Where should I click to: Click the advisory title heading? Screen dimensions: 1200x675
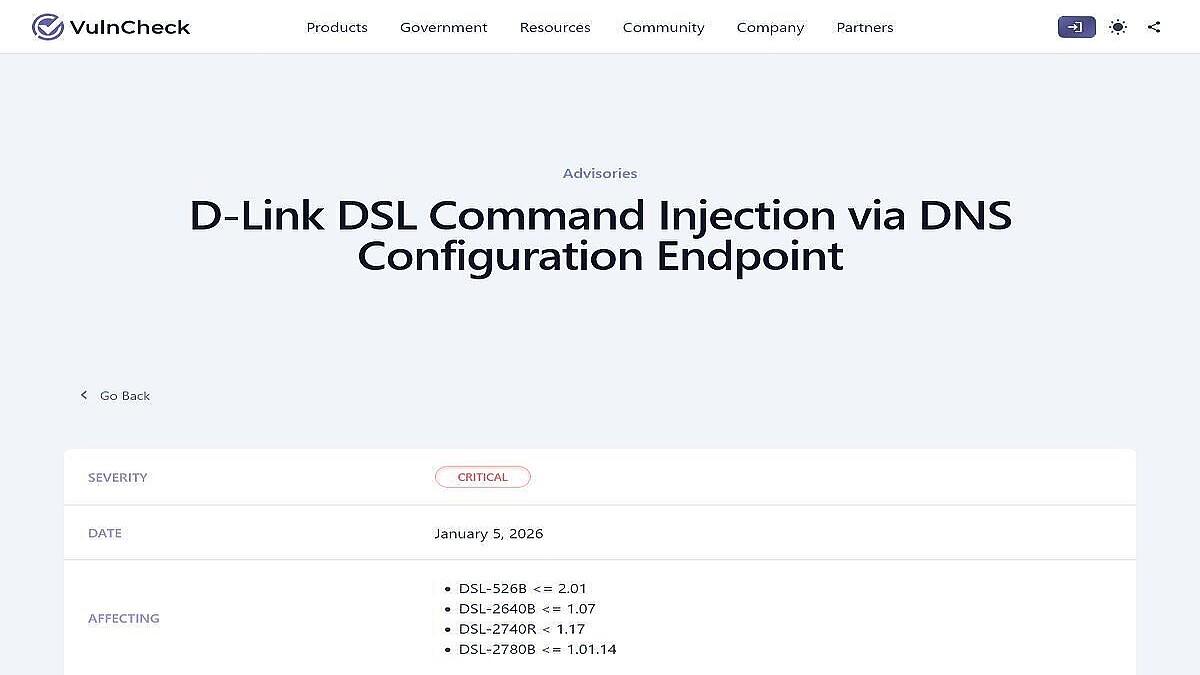point(600,236)
